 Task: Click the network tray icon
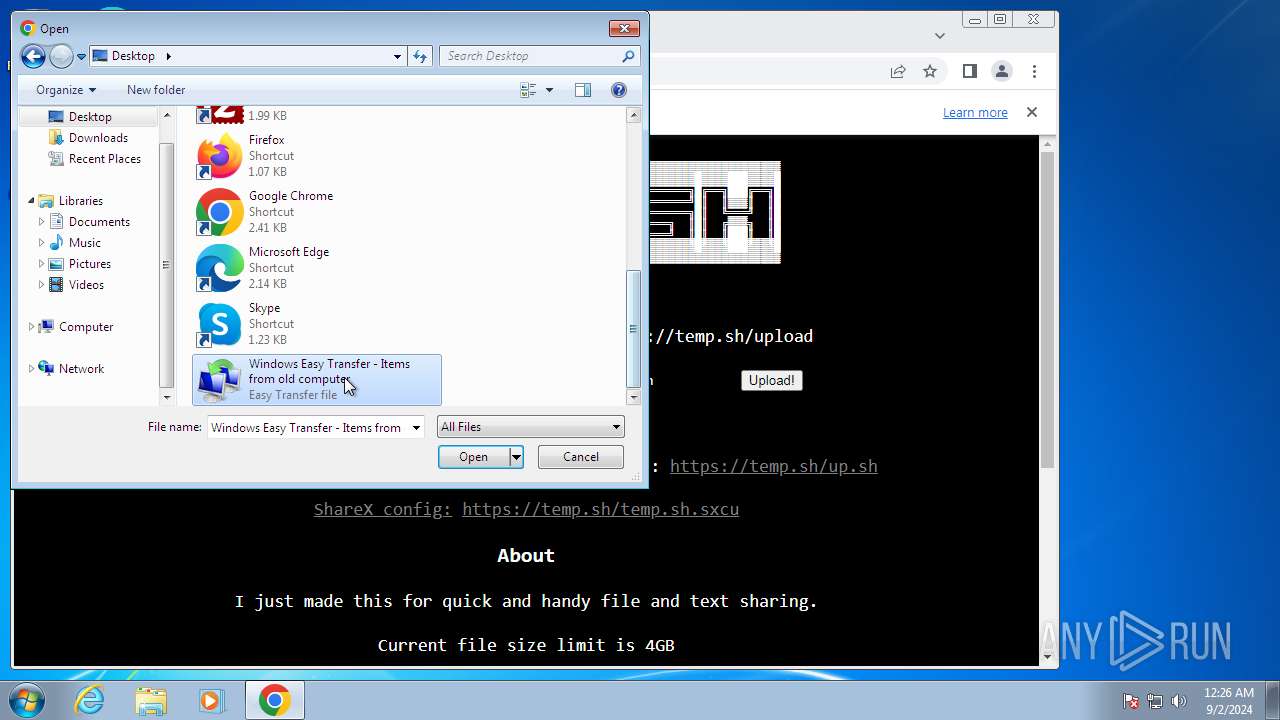point(1155,701)
